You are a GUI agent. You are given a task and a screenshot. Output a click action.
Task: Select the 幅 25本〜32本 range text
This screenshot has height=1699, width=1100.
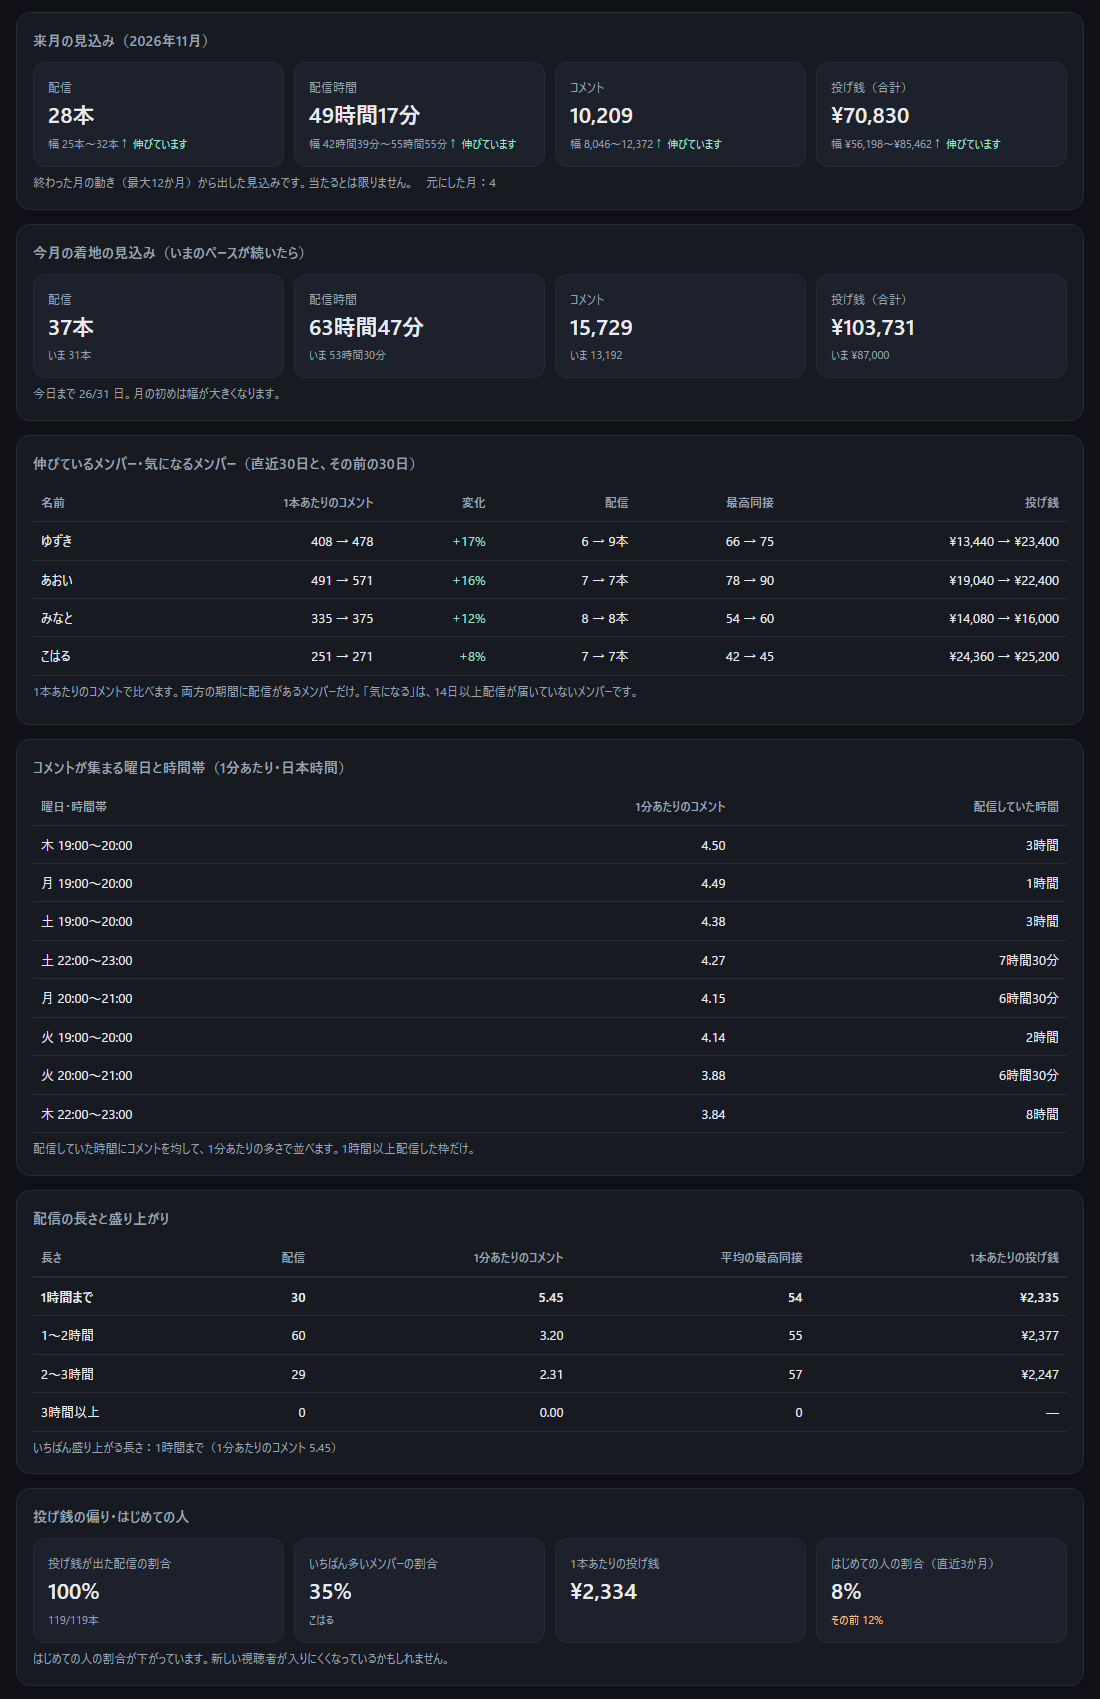pos(83,144)
